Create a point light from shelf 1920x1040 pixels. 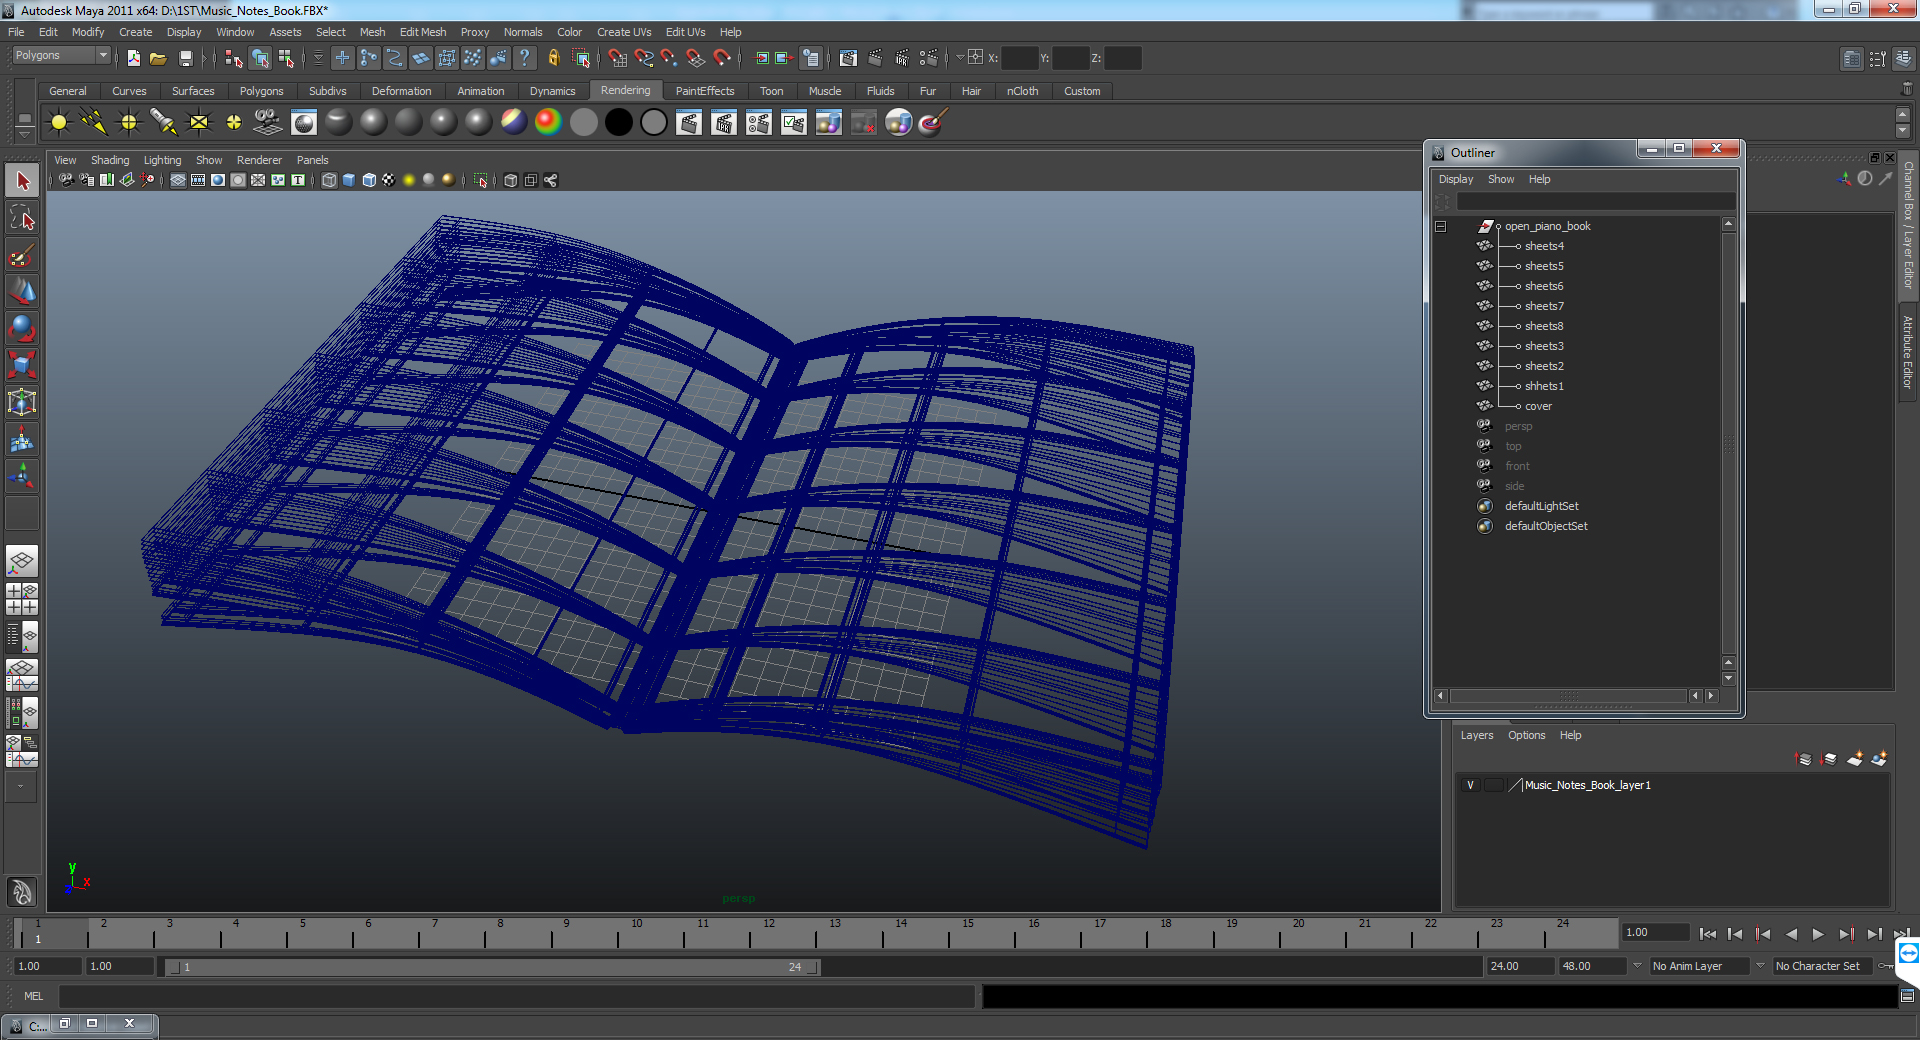pos(129,123)
